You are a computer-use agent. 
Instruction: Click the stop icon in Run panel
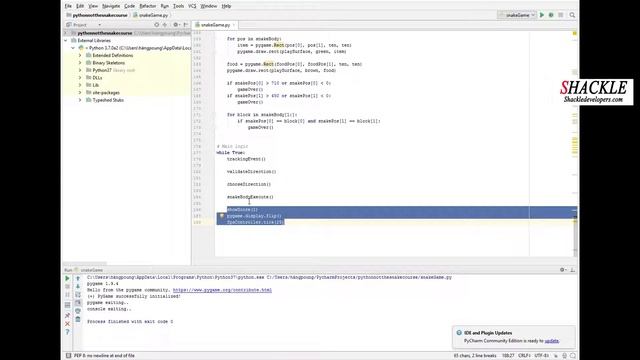coord(67,287)
